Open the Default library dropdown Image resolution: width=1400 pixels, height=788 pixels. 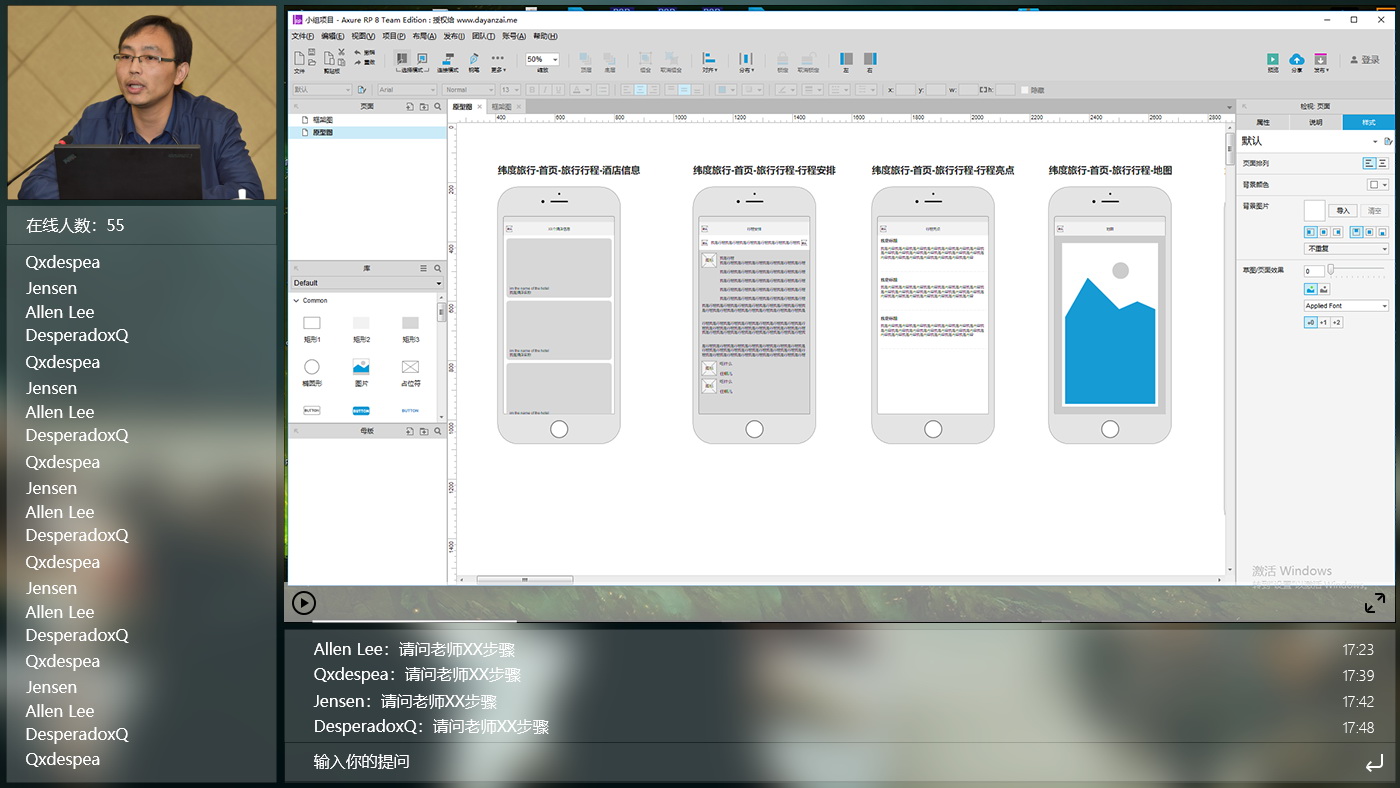click(367, 283)
